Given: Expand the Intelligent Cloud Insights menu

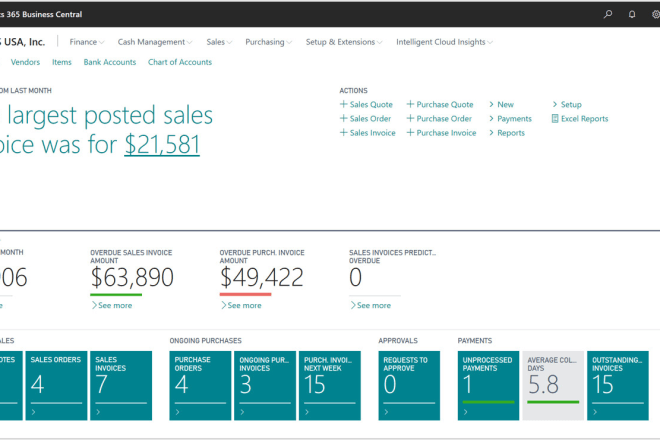Looking at the screenshot, I should 444,42.
